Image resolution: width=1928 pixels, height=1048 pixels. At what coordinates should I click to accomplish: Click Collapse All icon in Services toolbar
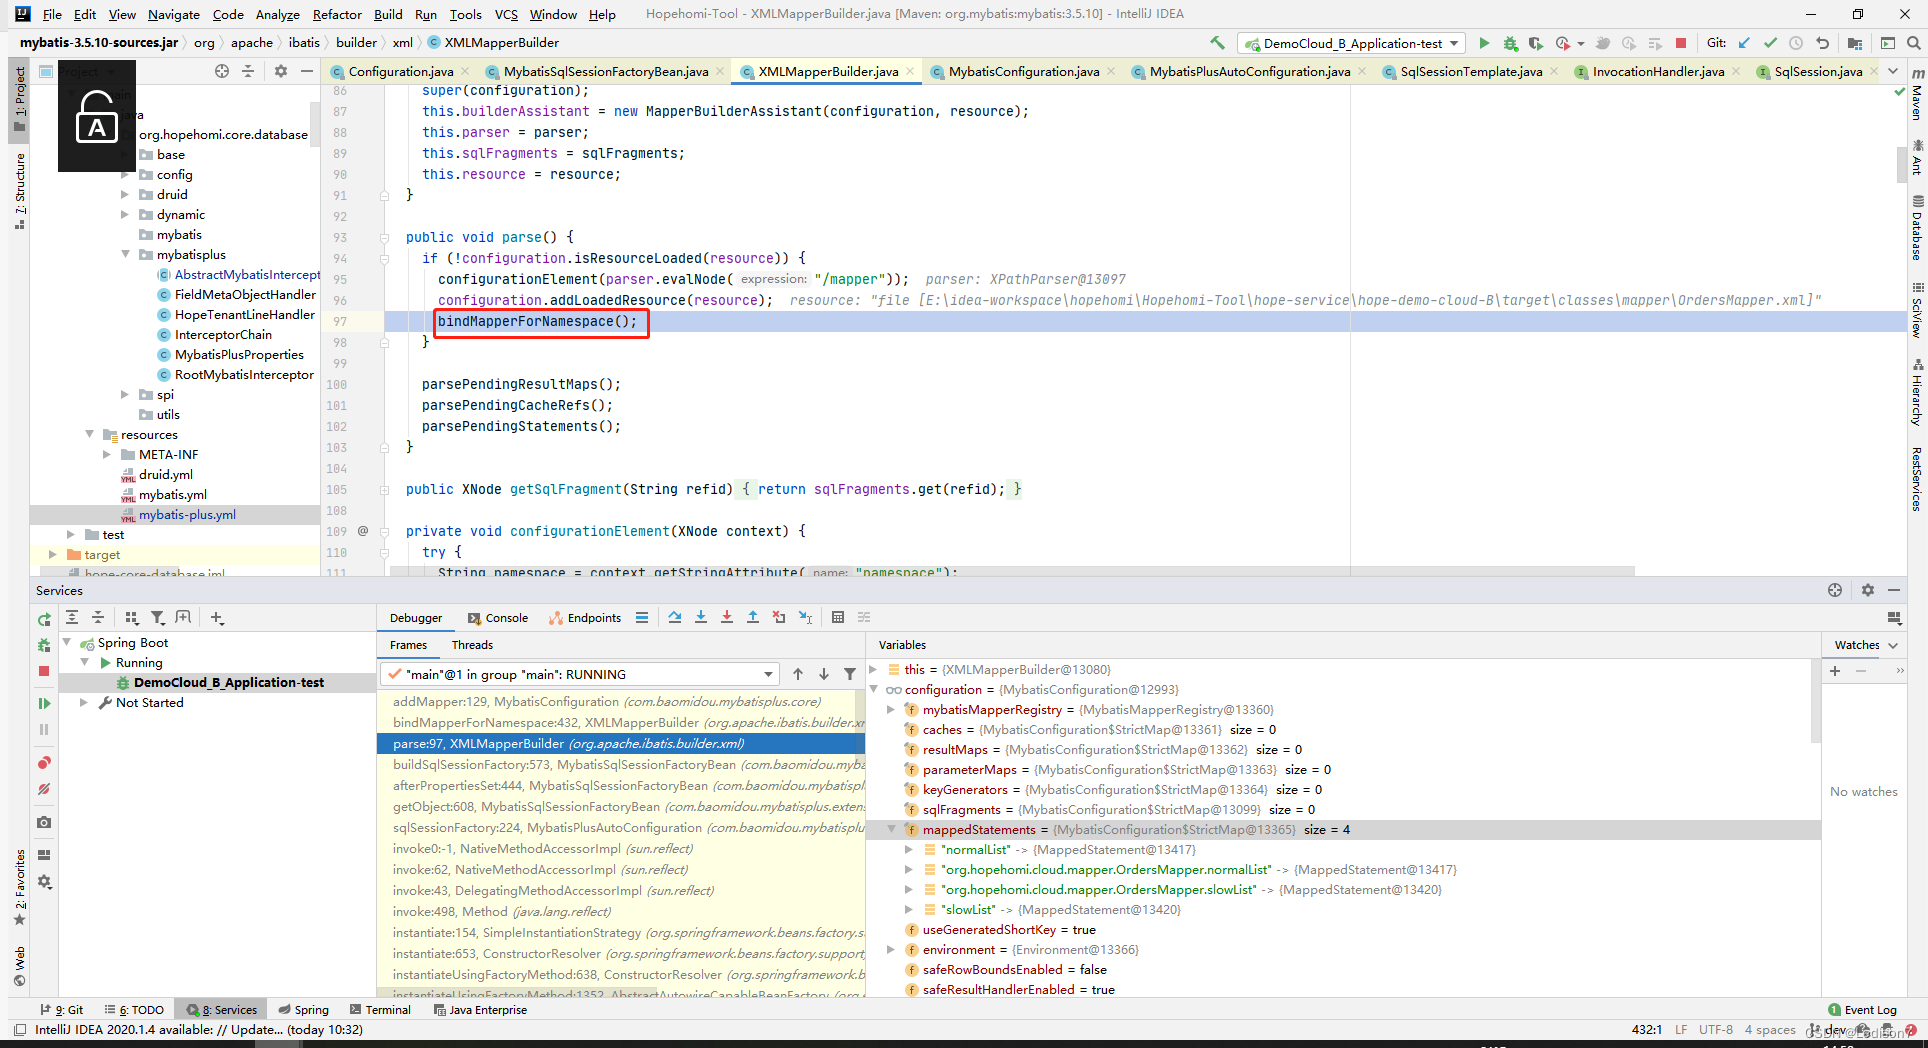coord(98,618)
